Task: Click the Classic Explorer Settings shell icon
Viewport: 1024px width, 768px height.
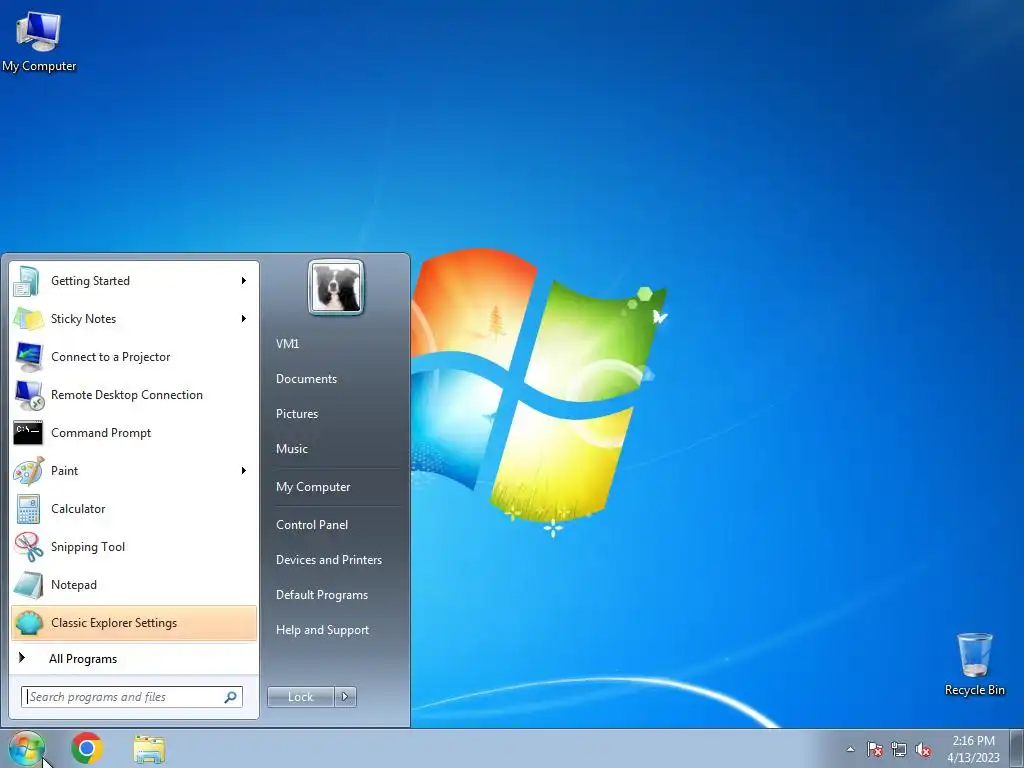Action: tap(28, 623)
